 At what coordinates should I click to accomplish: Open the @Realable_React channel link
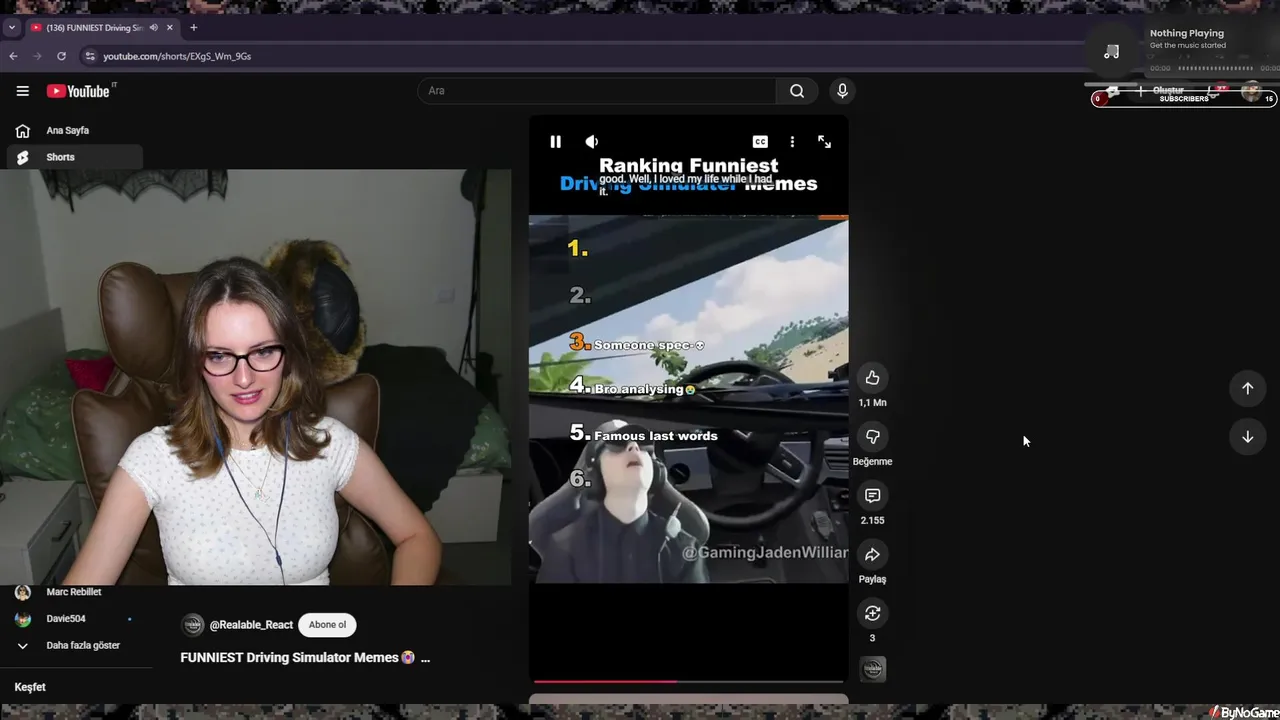click(251, 625)
